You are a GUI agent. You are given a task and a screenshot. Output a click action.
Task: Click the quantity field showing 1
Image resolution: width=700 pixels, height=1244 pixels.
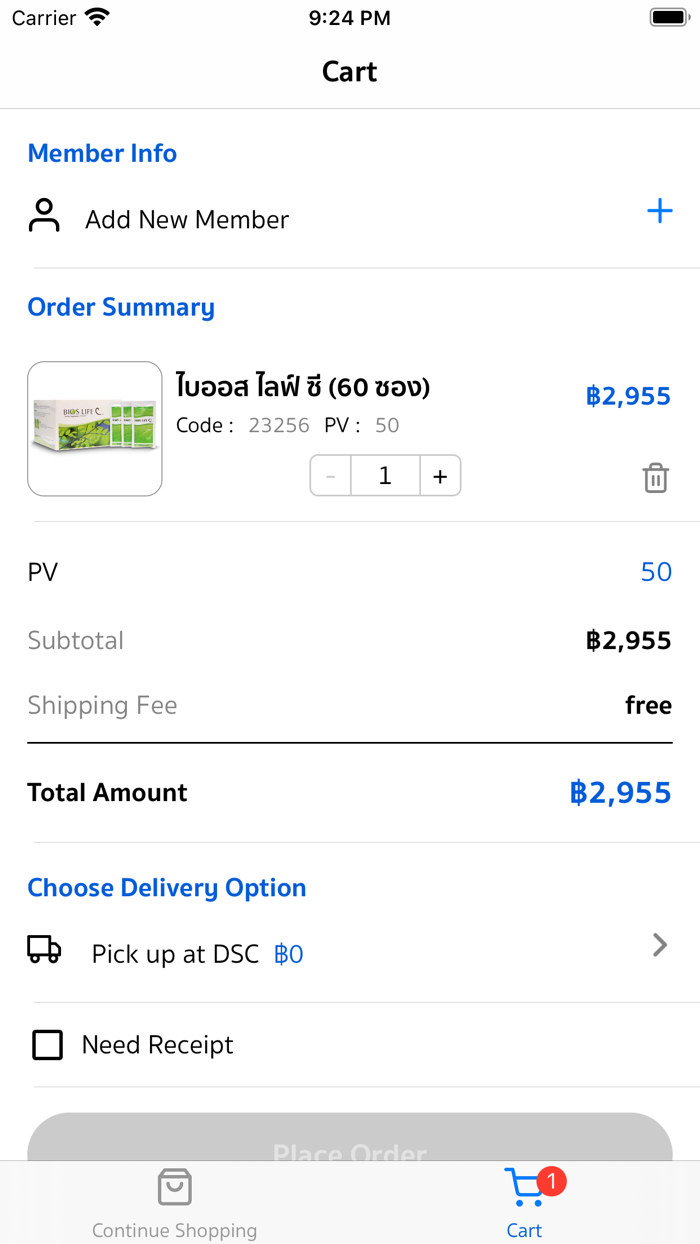pyautogui.click(x=385, y=476)
